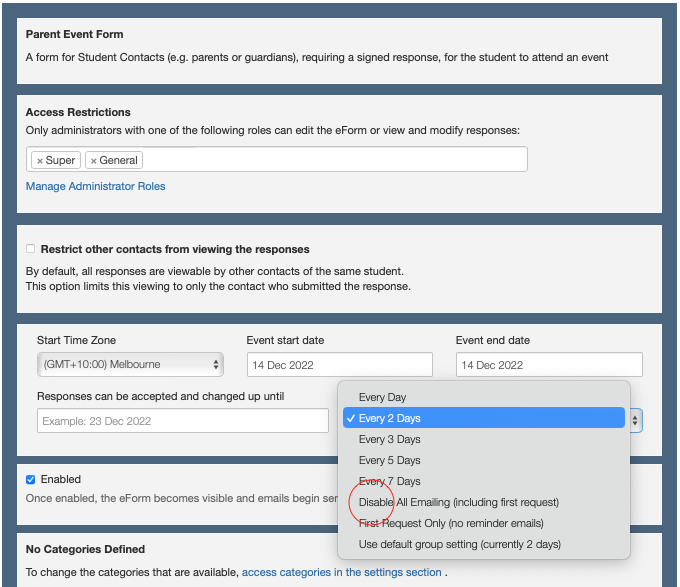
Task: Toggle Restrict other contacts from viewing checkbox
Action: (31, 249)
